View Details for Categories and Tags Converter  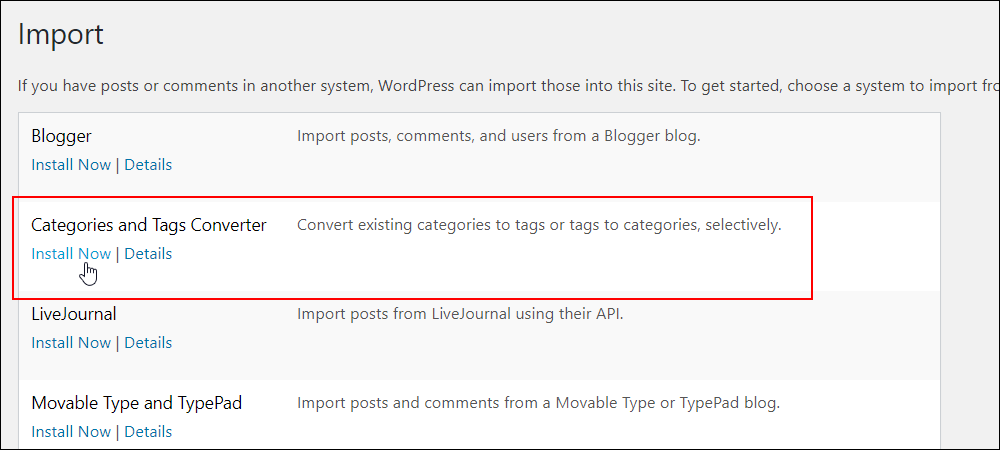coord(148,254)
